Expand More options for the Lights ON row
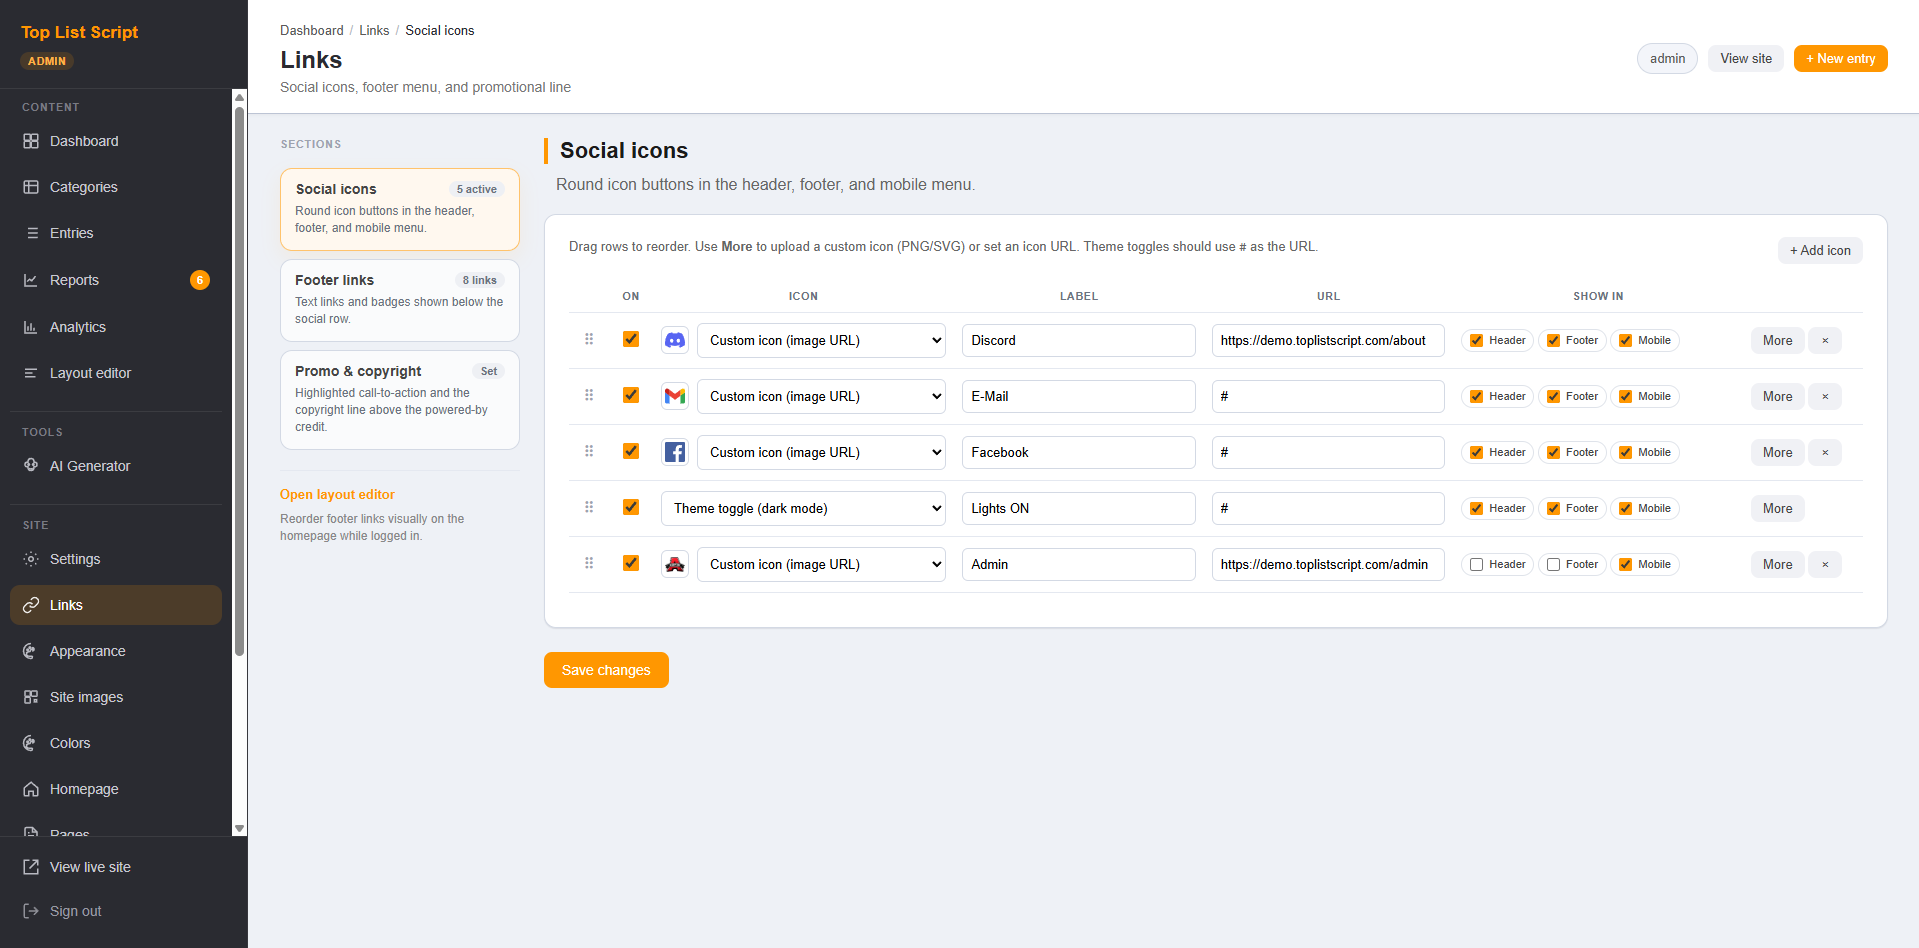1919x948 pixels. point(1777,508)
